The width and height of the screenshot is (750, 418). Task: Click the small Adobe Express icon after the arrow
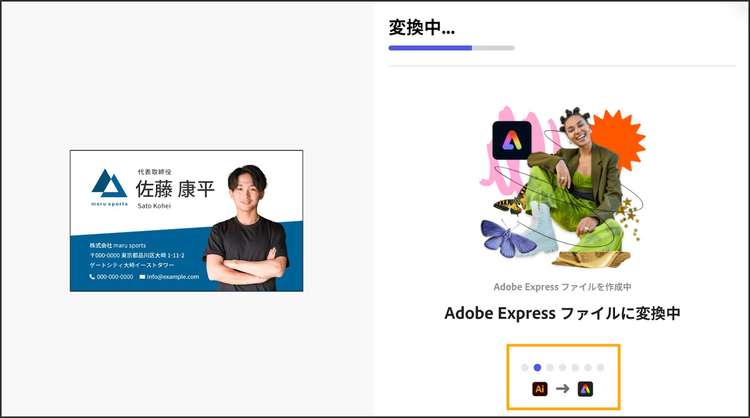[x=585, y=389]
